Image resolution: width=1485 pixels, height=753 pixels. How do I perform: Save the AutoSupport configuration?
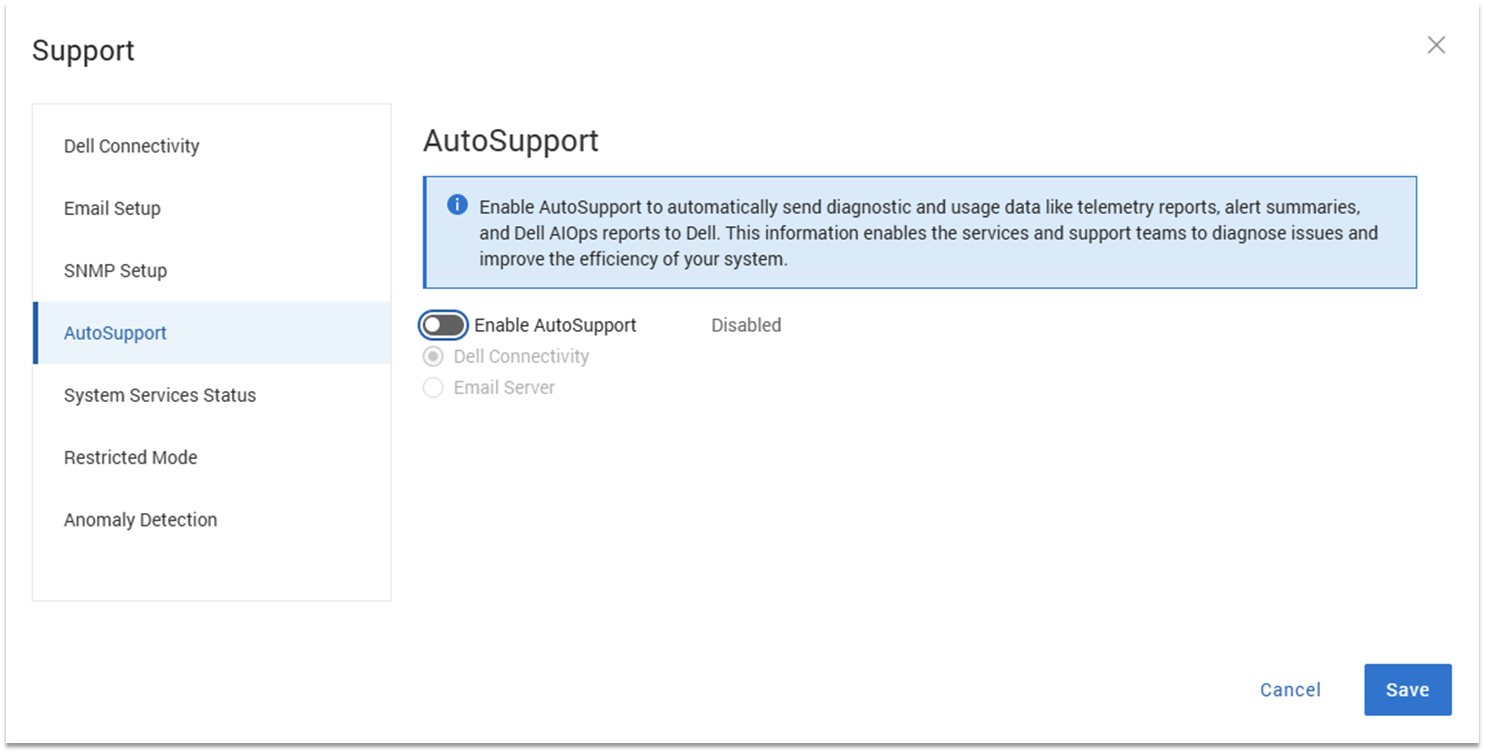click(x=1407, y=689)
